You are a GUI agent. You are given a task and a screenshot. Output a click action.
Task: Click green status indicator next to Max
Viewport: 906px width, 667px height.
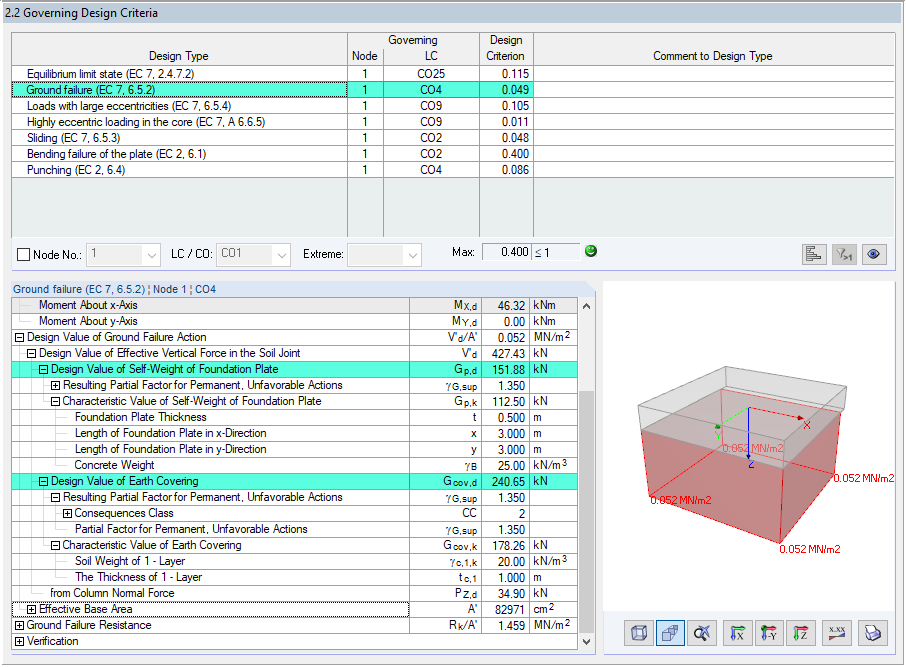[591, 251]
